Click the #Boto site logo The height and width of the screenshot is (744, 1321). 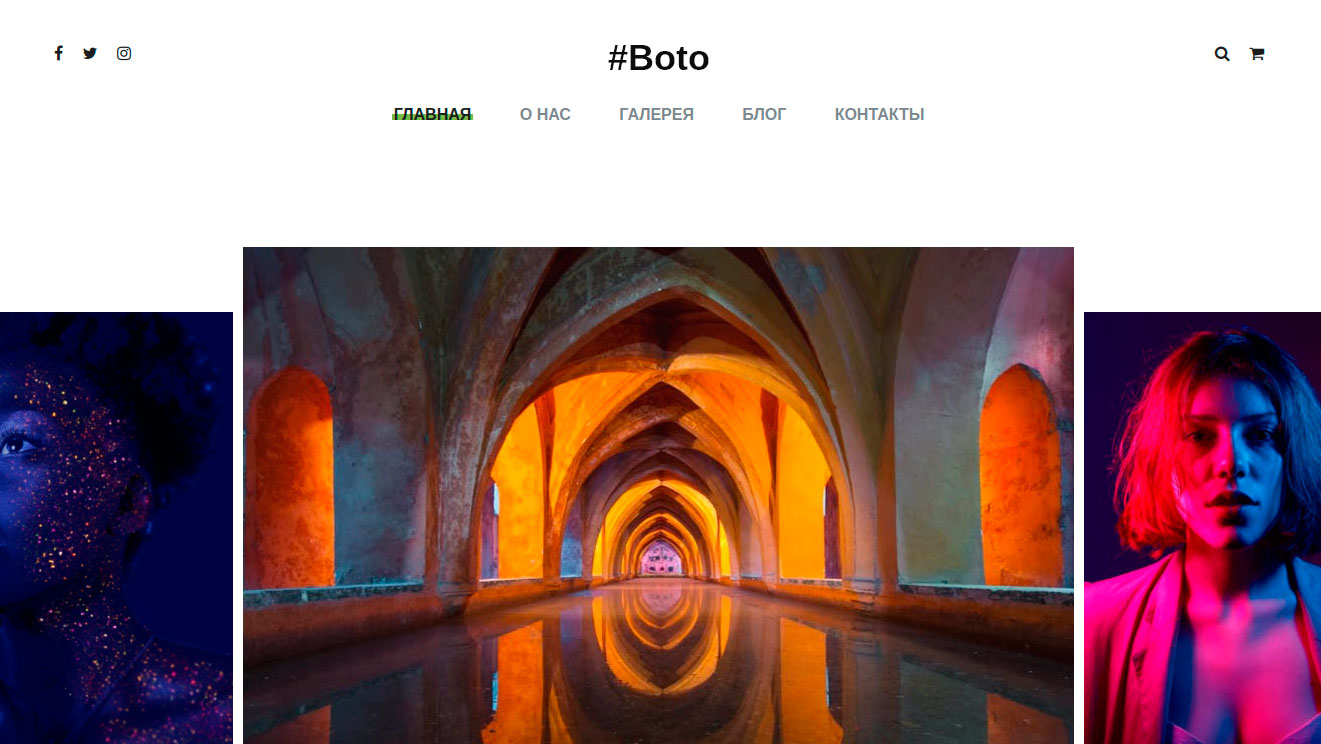pos(659,58)
